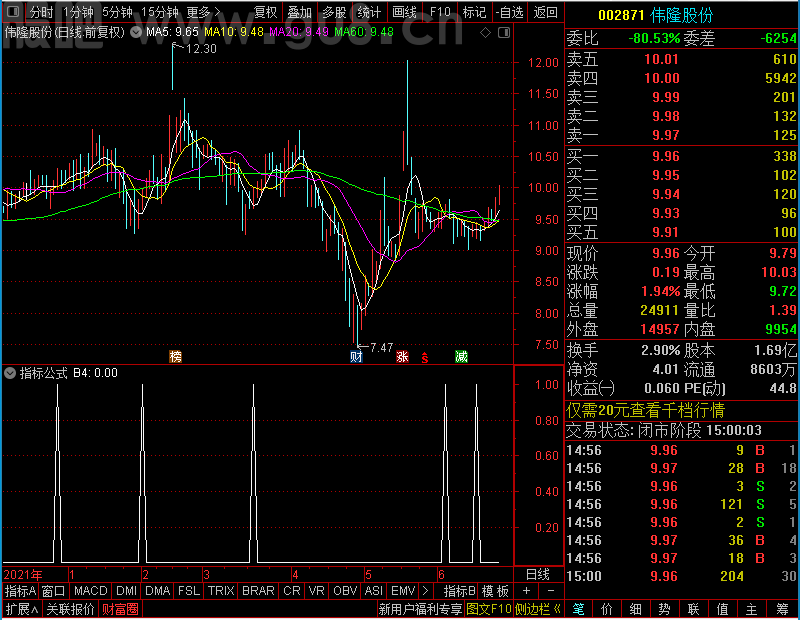
Task: Open F10 company info
Action: [440, 12]
